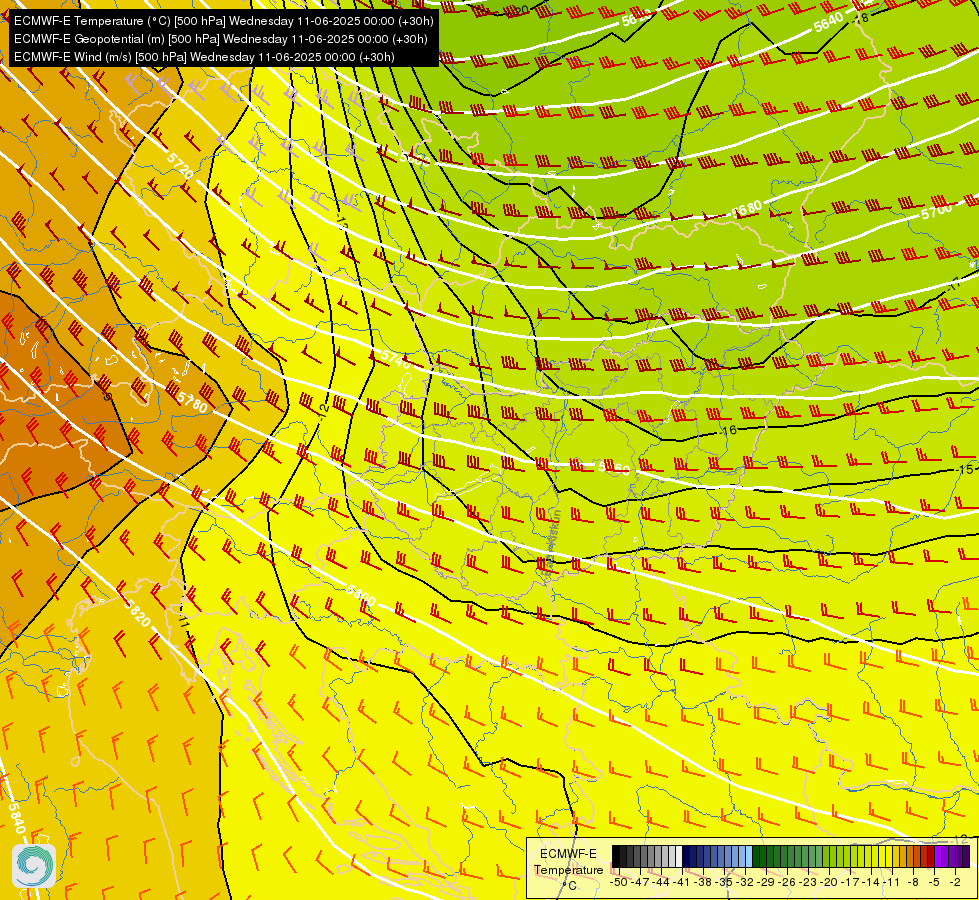The image size is (979, 900).
Task: Select the ECMWF-E Wind (m/s) header line
Action: 204,57
